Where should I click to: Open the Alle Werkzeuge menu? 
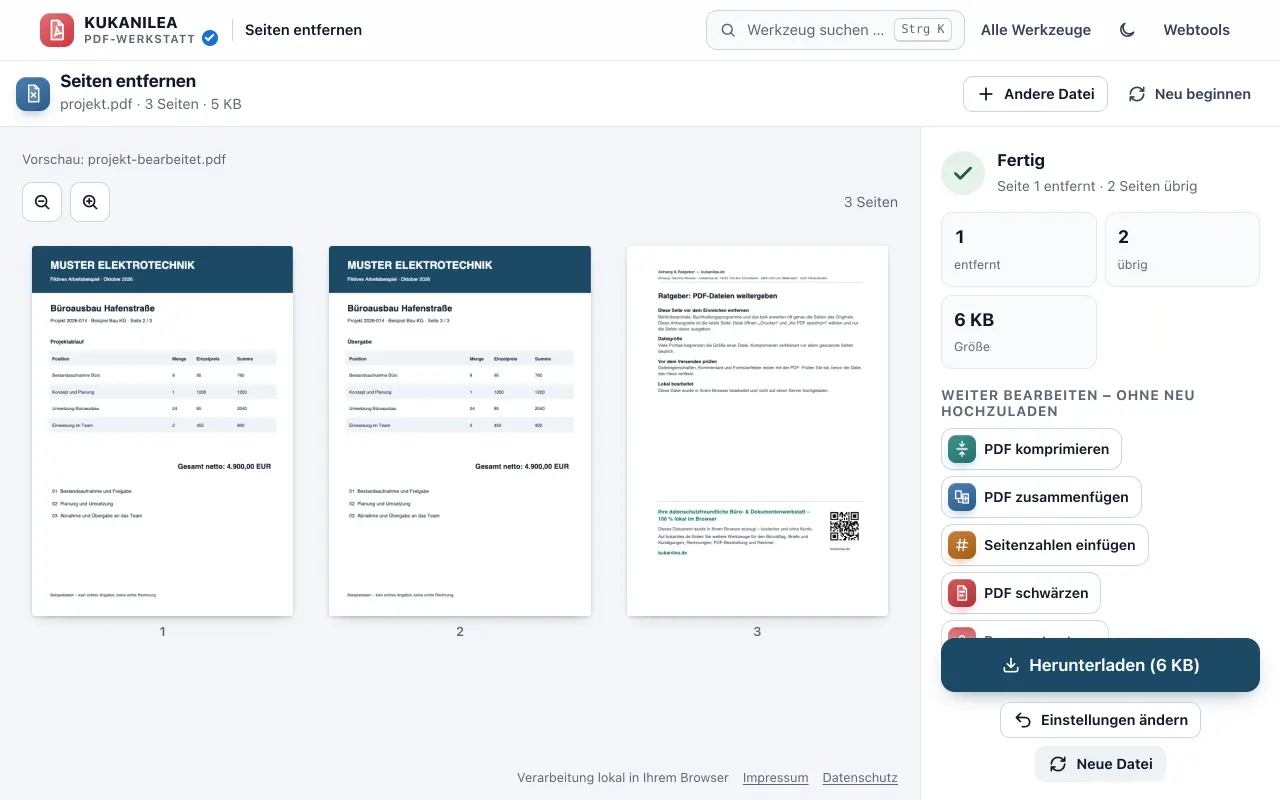1036,30
